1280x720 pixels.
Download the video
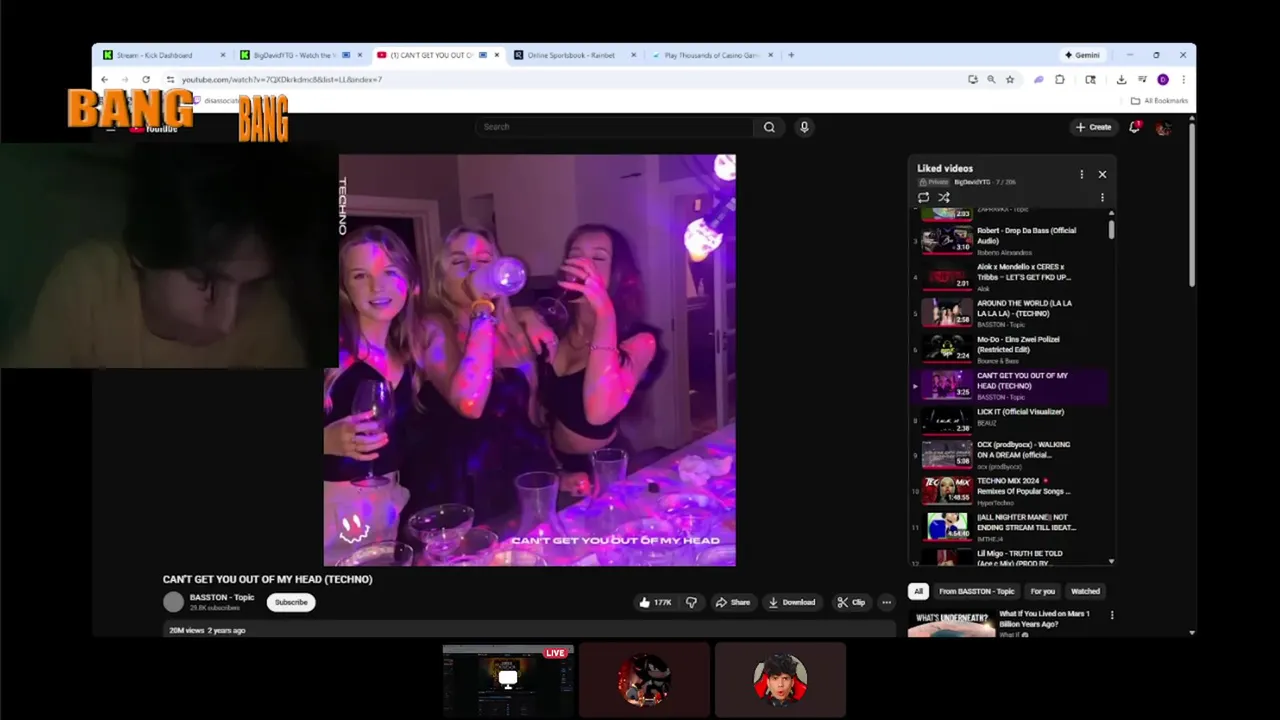(x=791, y=602)
